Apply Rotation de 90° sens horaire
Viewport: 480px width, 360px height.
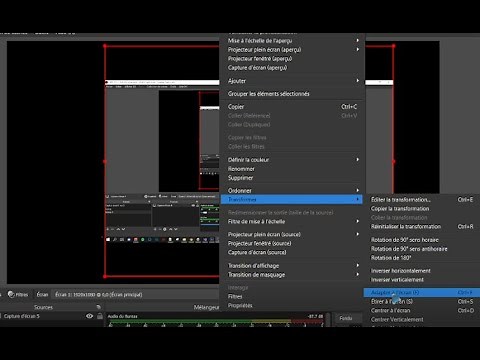[422, 240]
